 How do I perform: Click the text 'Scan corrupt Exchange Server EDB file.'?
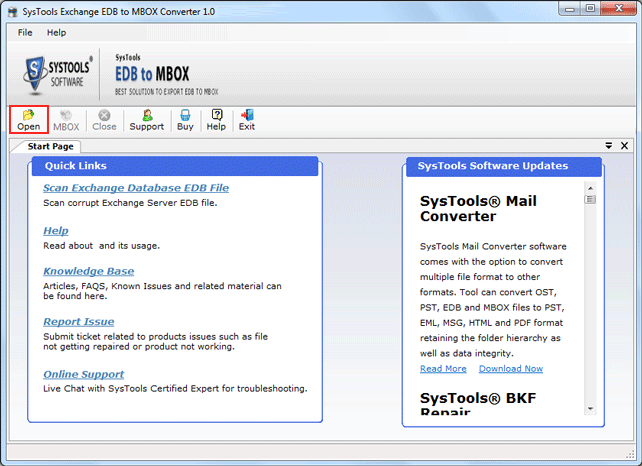(x=130, y=203)
